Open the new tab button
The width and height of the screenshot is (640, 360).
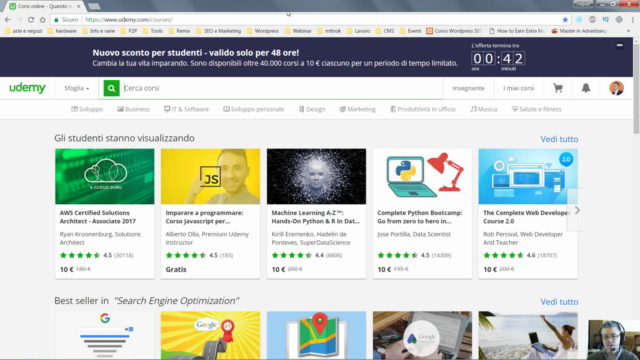(94, 6)
